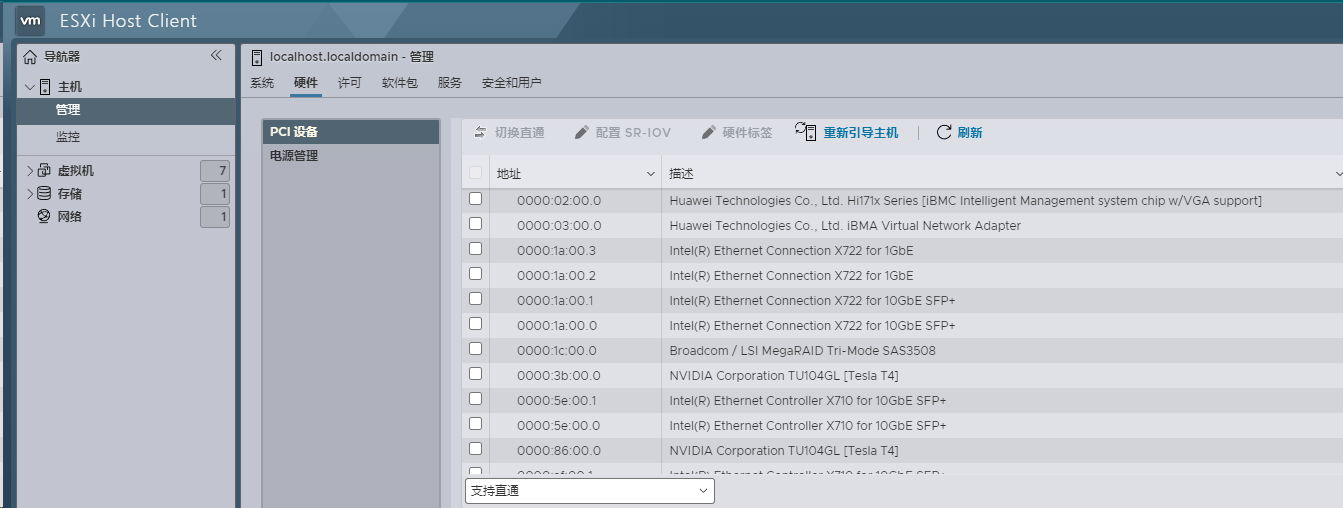The height and width of the screenshot is (508, 1343).
Task: Check the box for device 0000:1a:00.1
Action: [475, 299]
